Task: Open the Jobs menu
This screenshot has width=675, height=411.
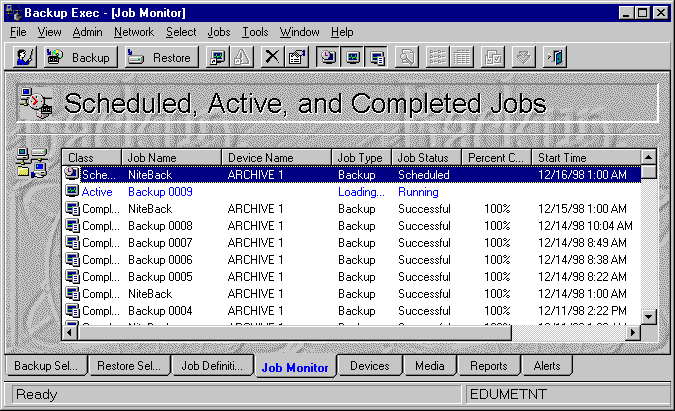Action: (219, 32)
